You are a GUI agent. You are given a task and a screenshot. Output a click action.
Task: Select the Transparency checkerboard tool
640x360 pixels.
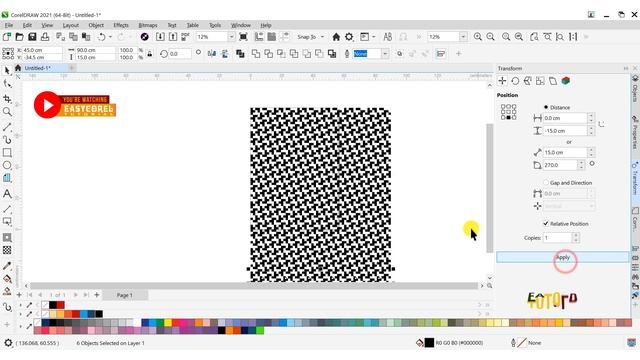pos(7,250)
